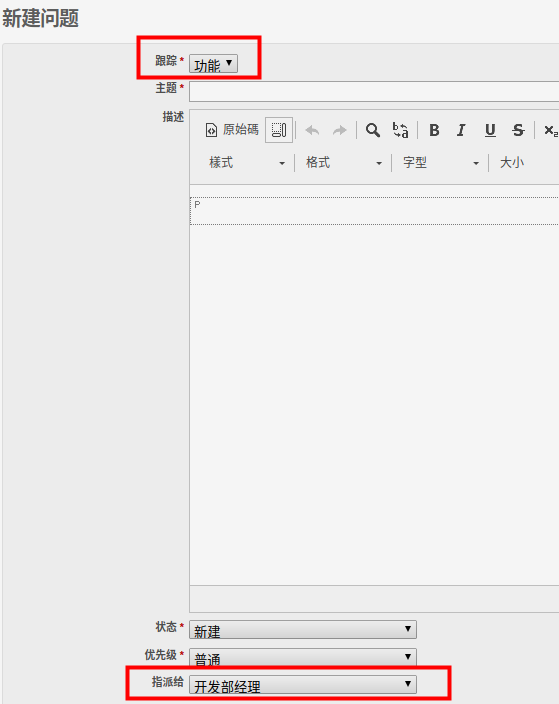Image resolution: width=559 pixels, height=704 pixels.
Task: Toggle bold formatting
Action: [434, 130]
